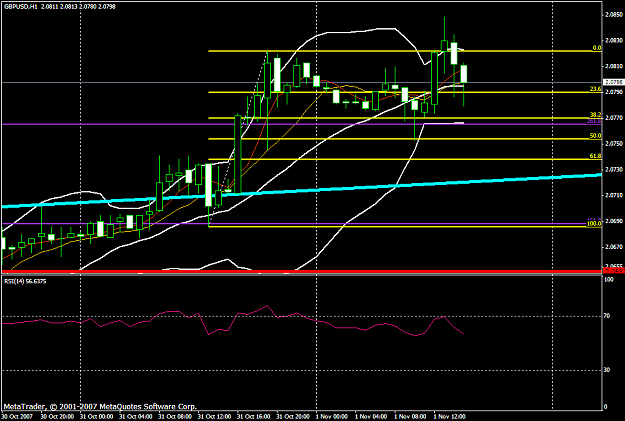Select the 2.0770 price axis label

coord(614,118)
